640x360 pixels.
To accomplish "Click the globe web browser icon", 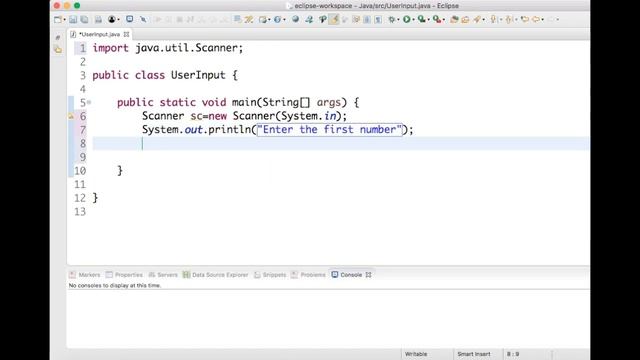I will (295, 19).
